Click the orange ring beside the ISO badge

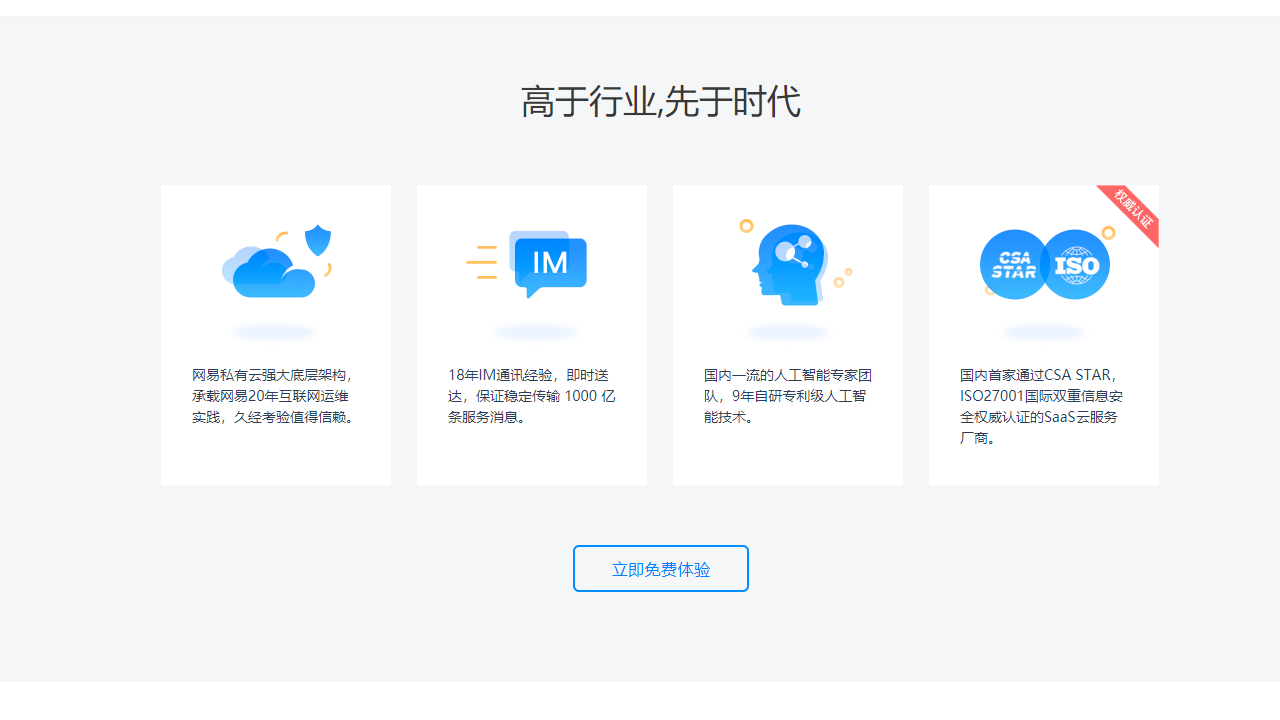[x=1108, y=233]
